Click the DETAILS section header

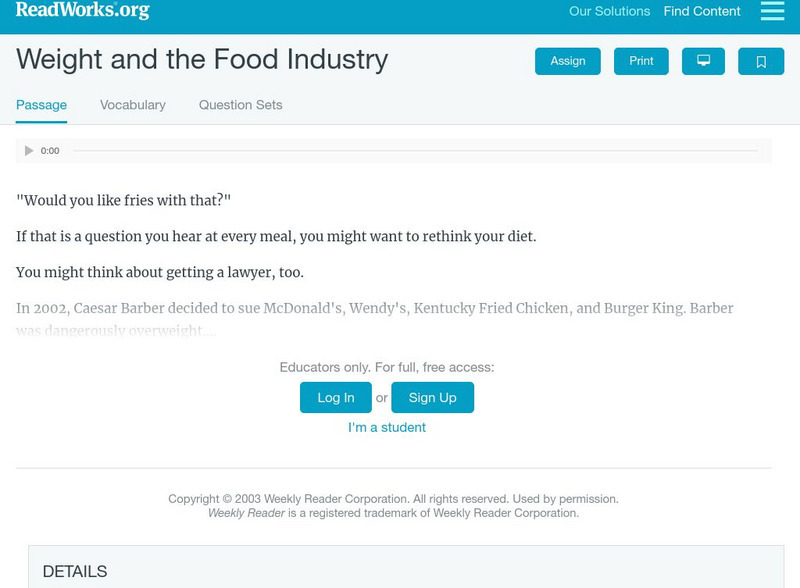75,572
